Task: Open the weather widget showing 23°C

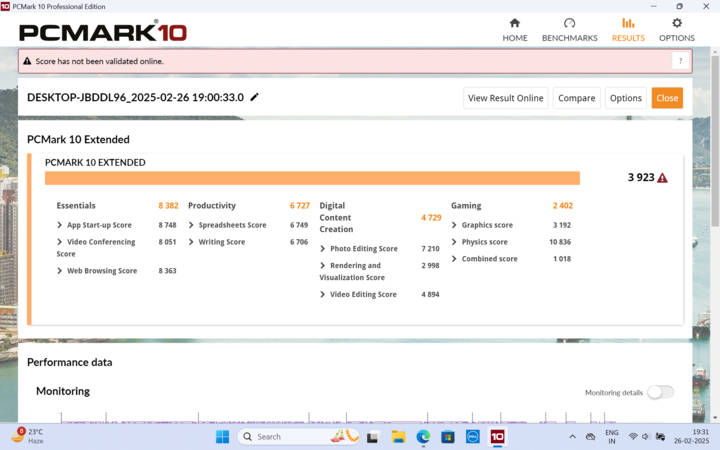Action: [27, 437]
